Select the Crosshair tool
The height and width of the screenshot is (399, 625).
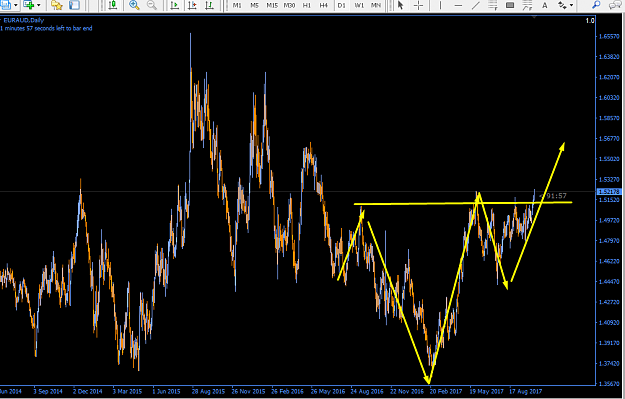[418, 5]
